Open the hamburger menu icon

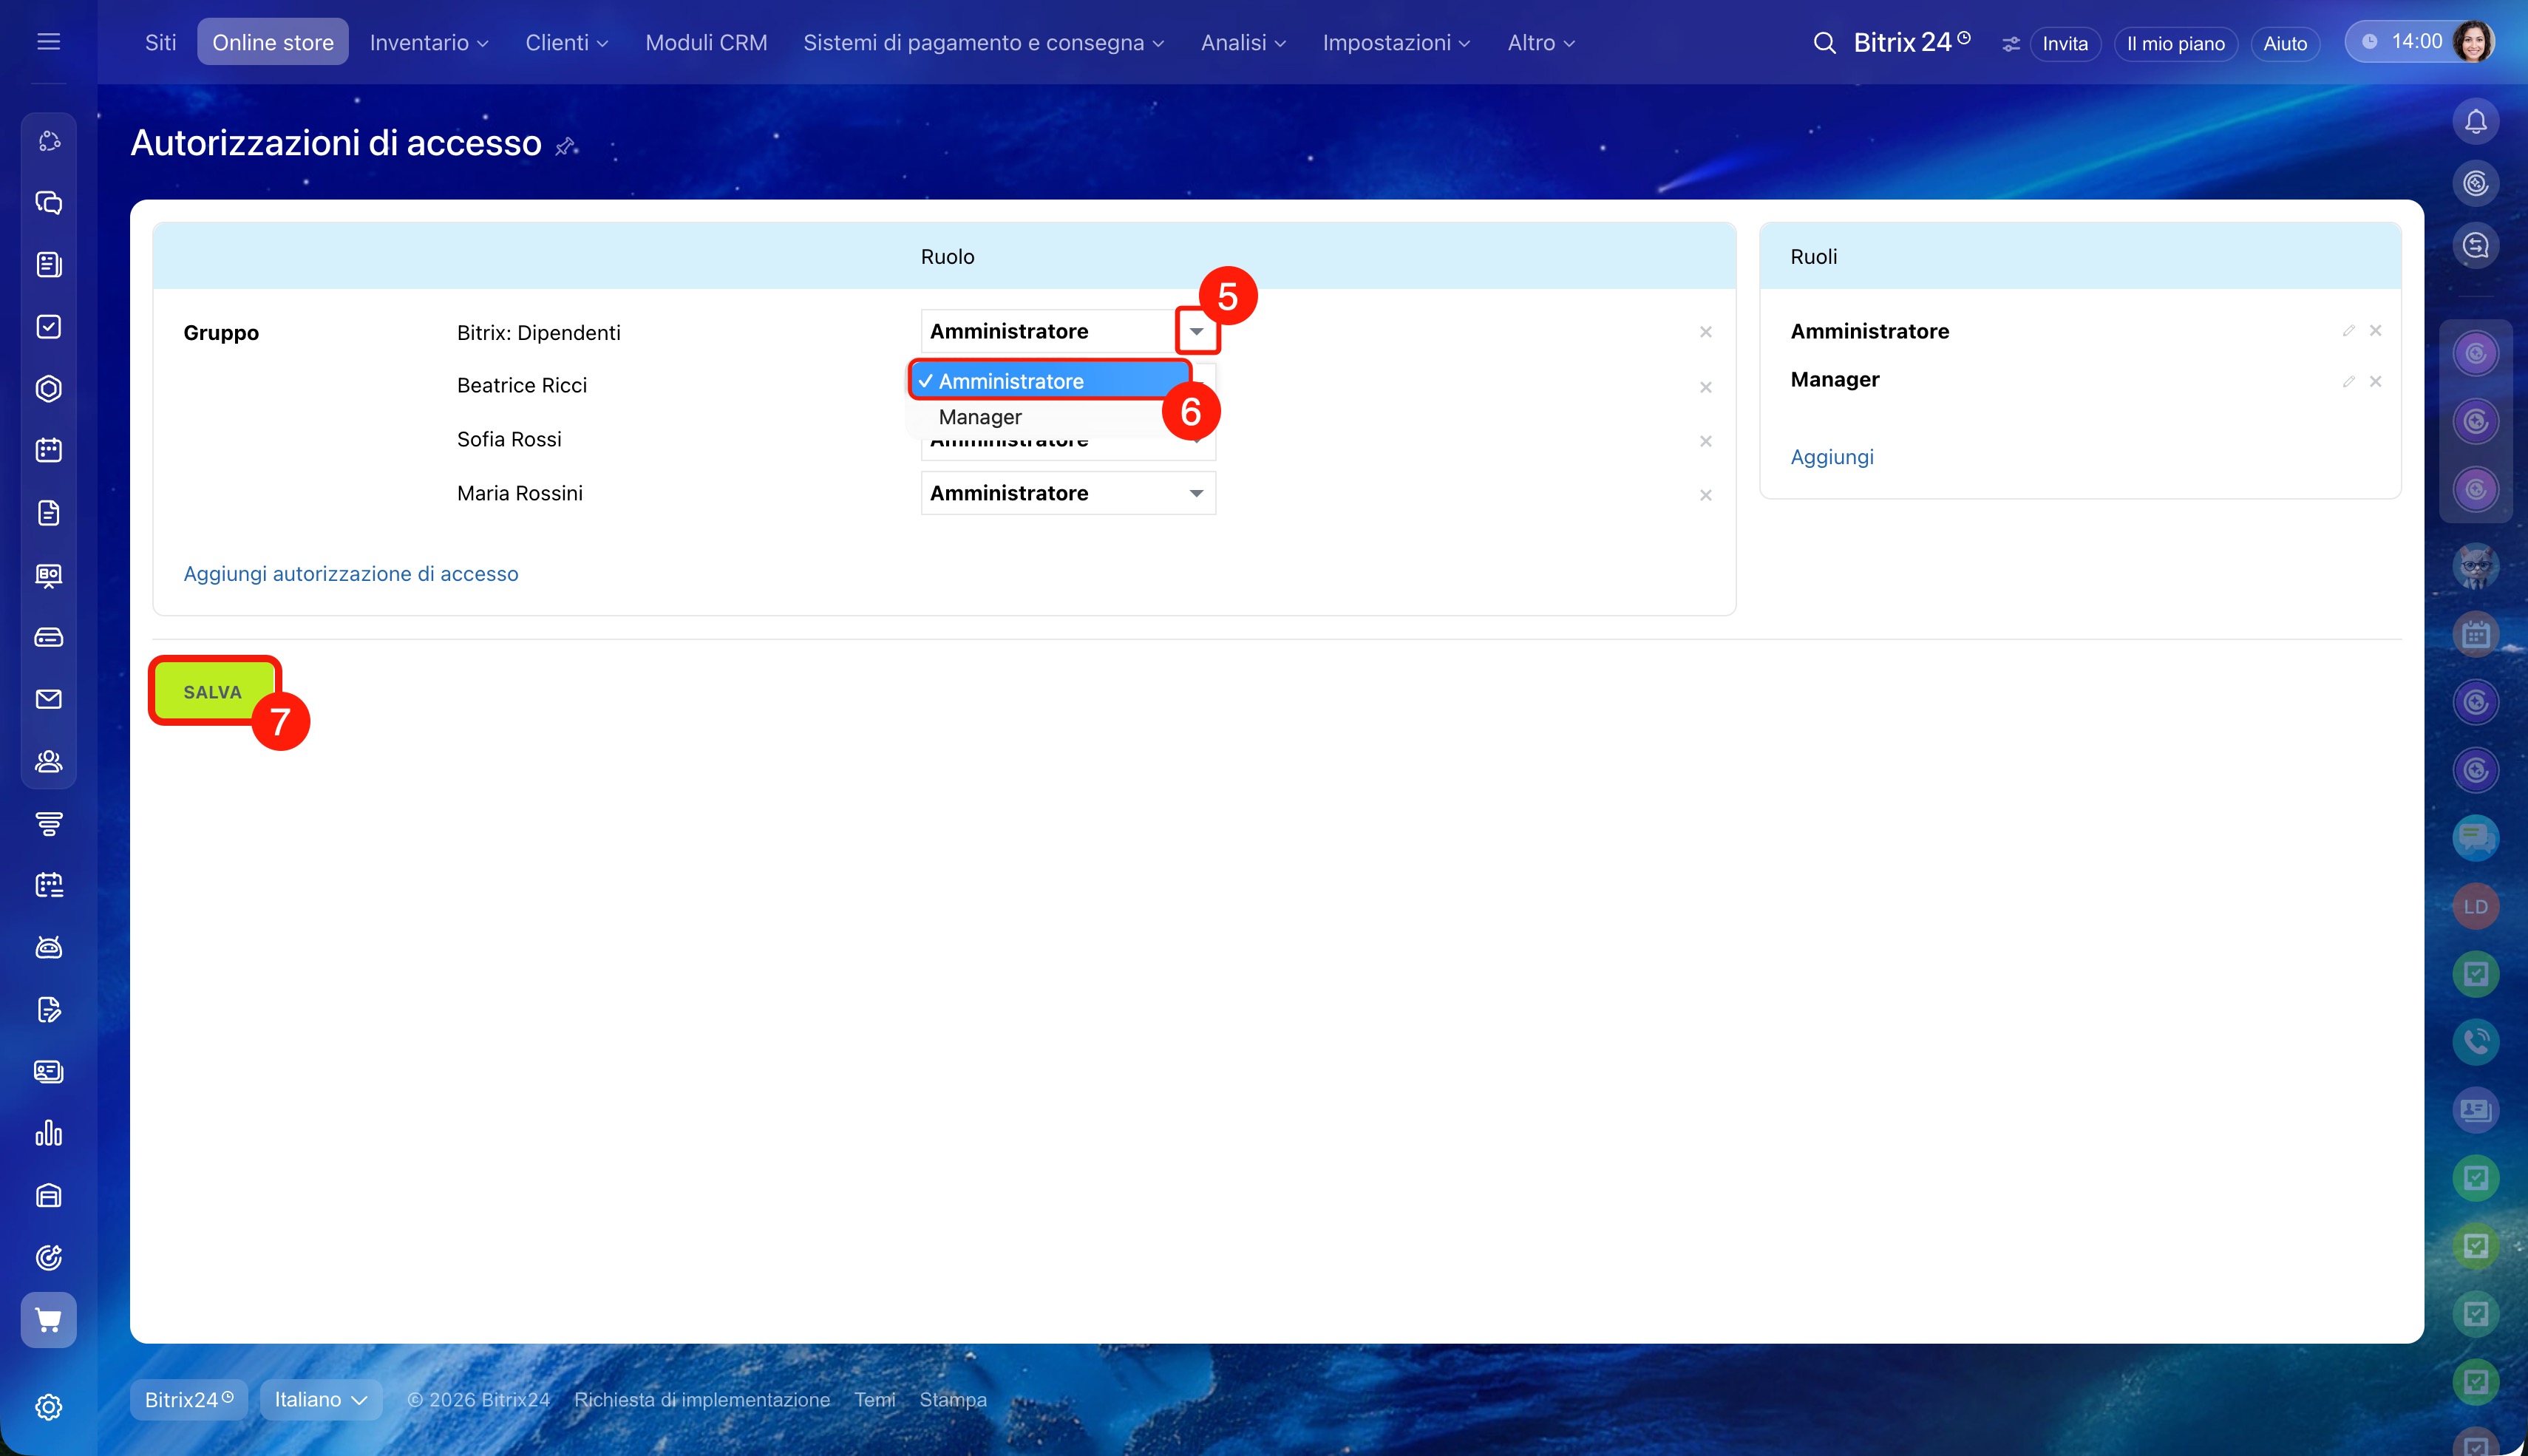pos(48,42)
